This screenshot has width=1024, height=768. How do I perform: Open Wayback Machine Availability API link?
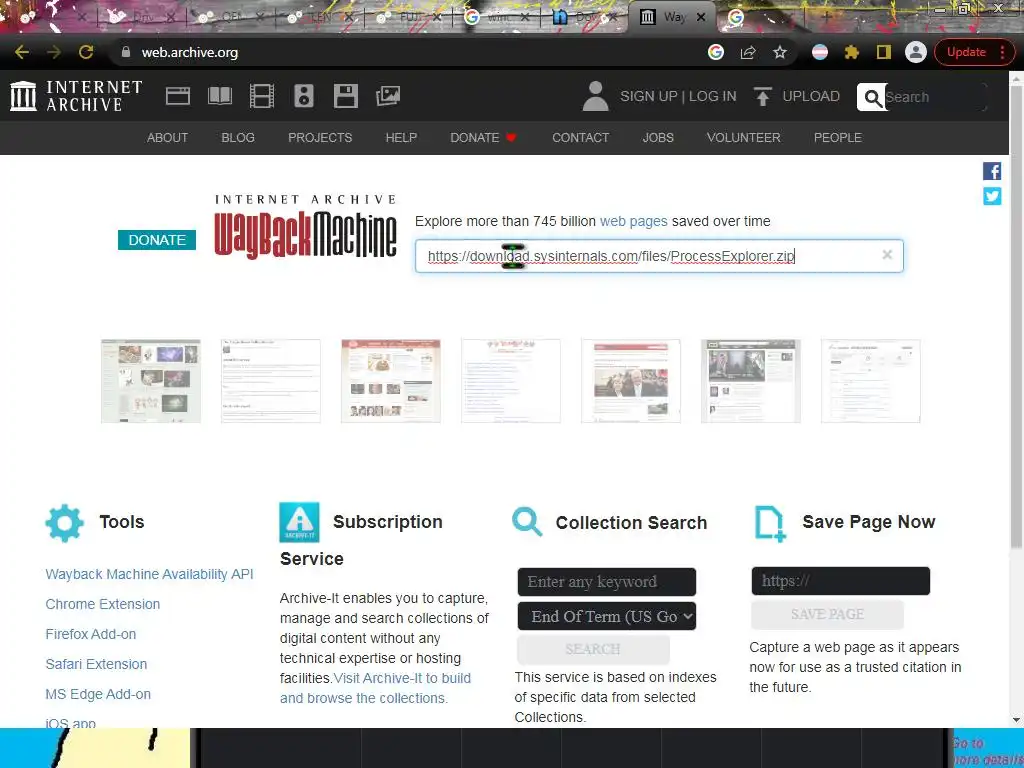click(x=149, y=574)
